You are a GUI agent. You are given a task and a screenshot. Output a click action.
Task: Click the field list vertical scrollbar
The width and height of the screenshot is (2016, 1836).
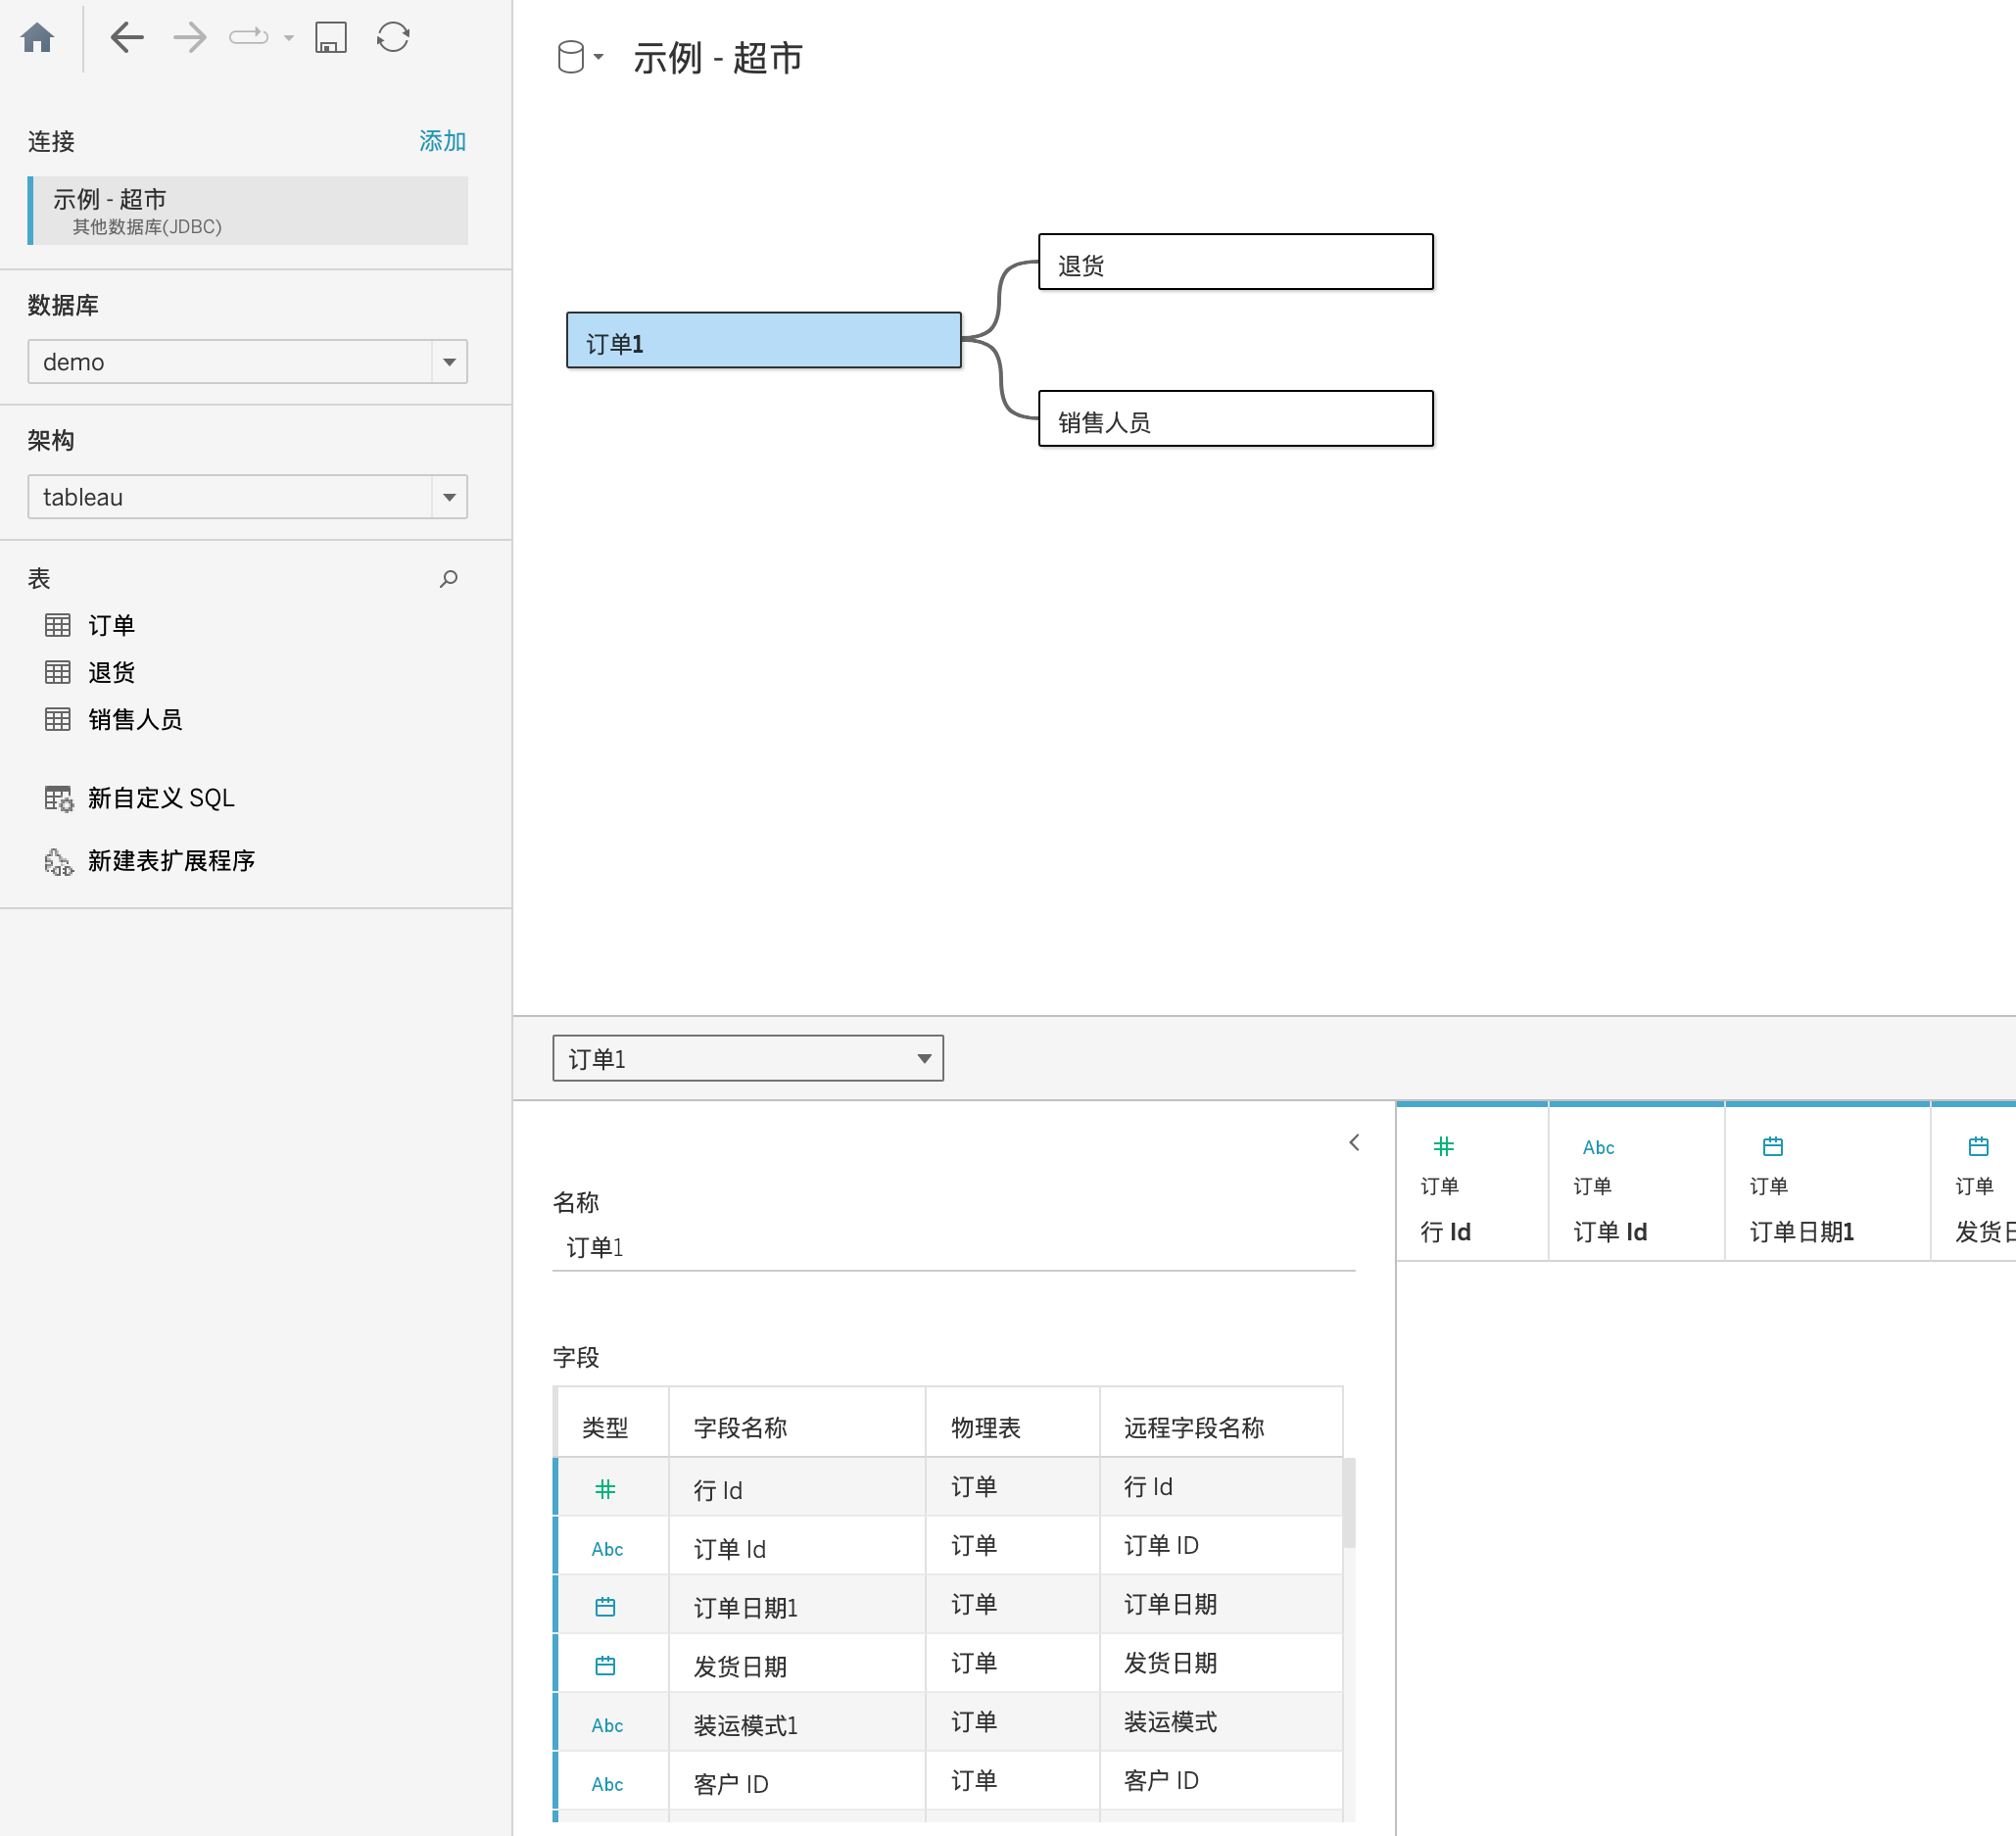tap(1348, 1505)
